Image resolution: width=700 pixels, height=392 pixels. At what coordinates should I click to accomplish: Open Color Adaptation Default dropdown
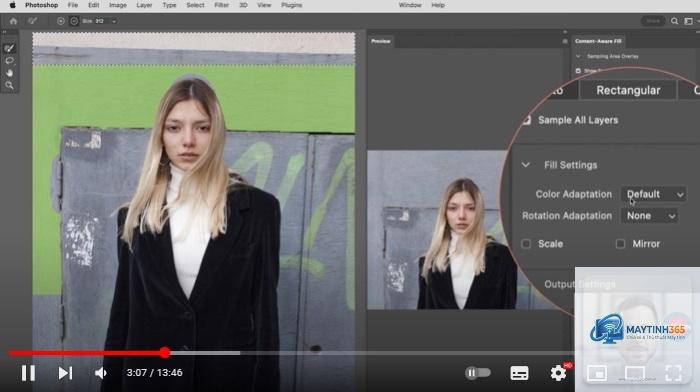coord(654,194)
